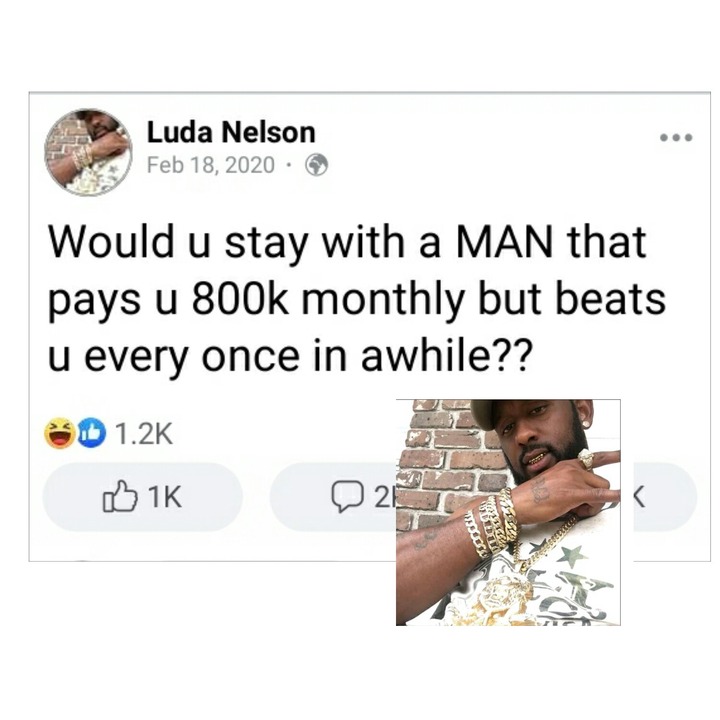View the circular profile picture of poster
Screen dimensions: 720x720
[x=89, y=153]
